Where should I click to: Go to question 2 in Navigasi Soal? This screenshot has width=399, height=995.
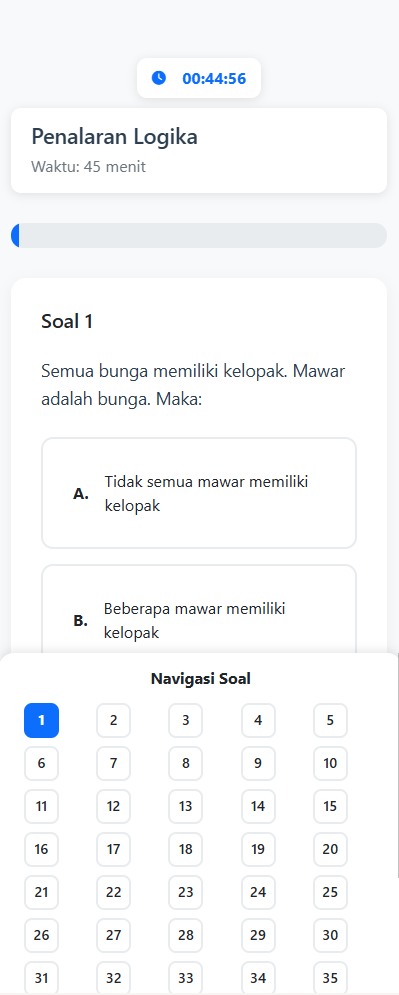pos(114,720)
